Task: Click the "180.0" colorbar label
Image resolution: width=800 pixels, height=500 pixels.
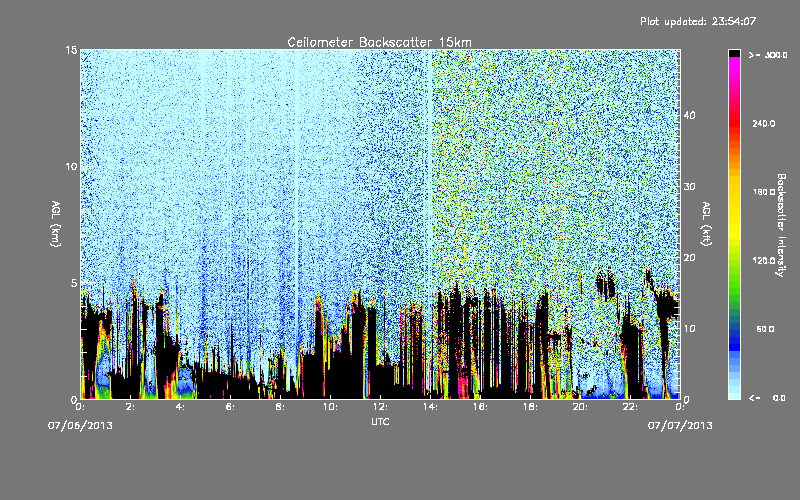Action: point(764,192)
